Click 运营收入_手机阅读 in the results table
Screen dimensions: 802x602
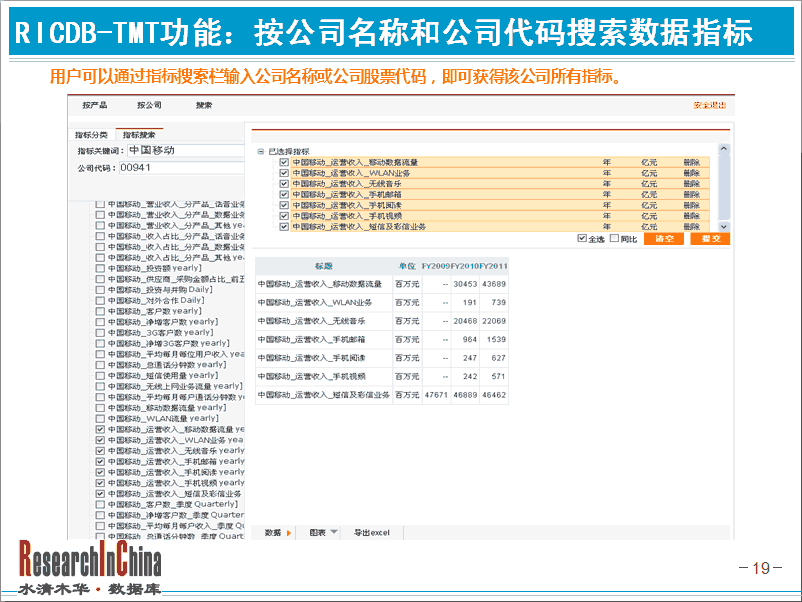coord(311,358)
